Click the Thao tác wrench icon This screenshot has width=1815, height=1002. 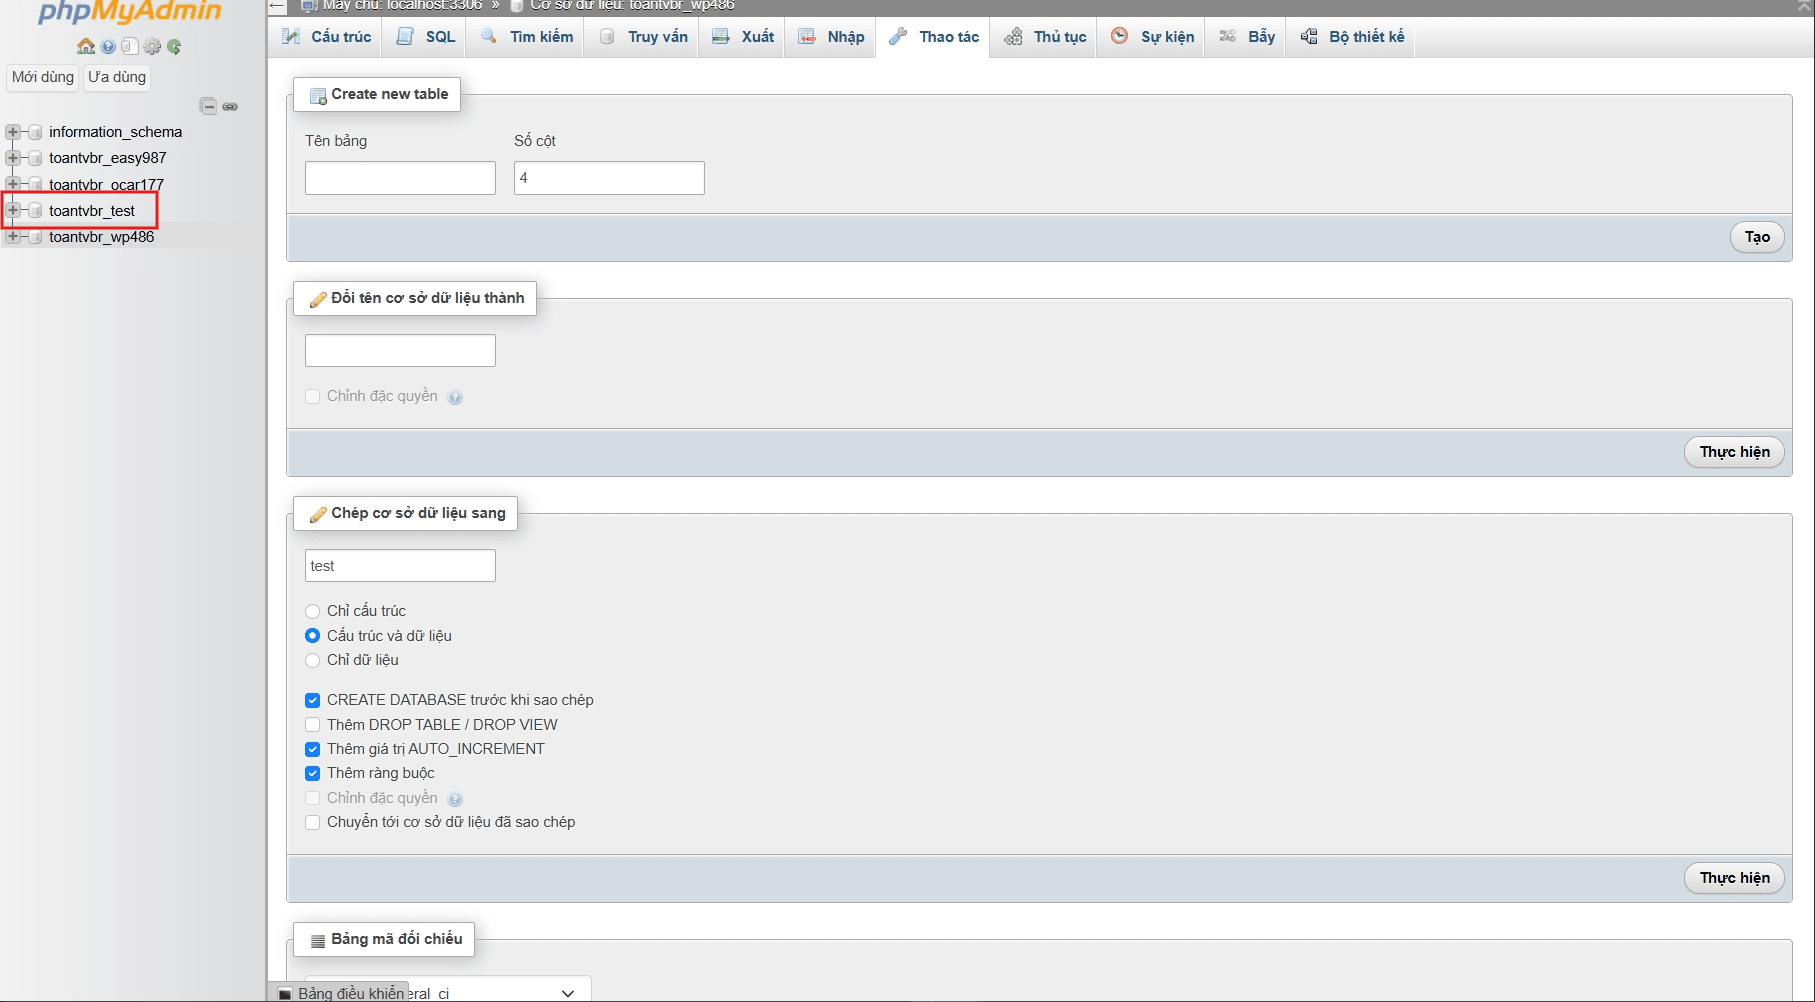tap(899, 36)
